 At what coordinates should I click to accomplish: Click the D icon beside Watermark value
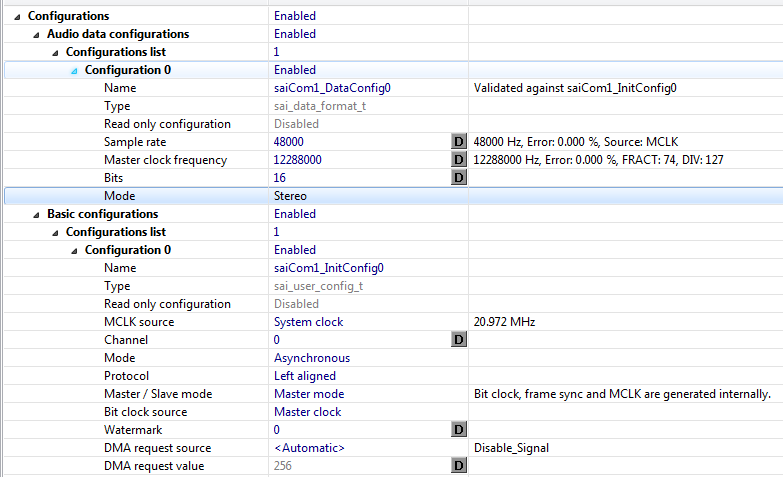click(459, 430)
